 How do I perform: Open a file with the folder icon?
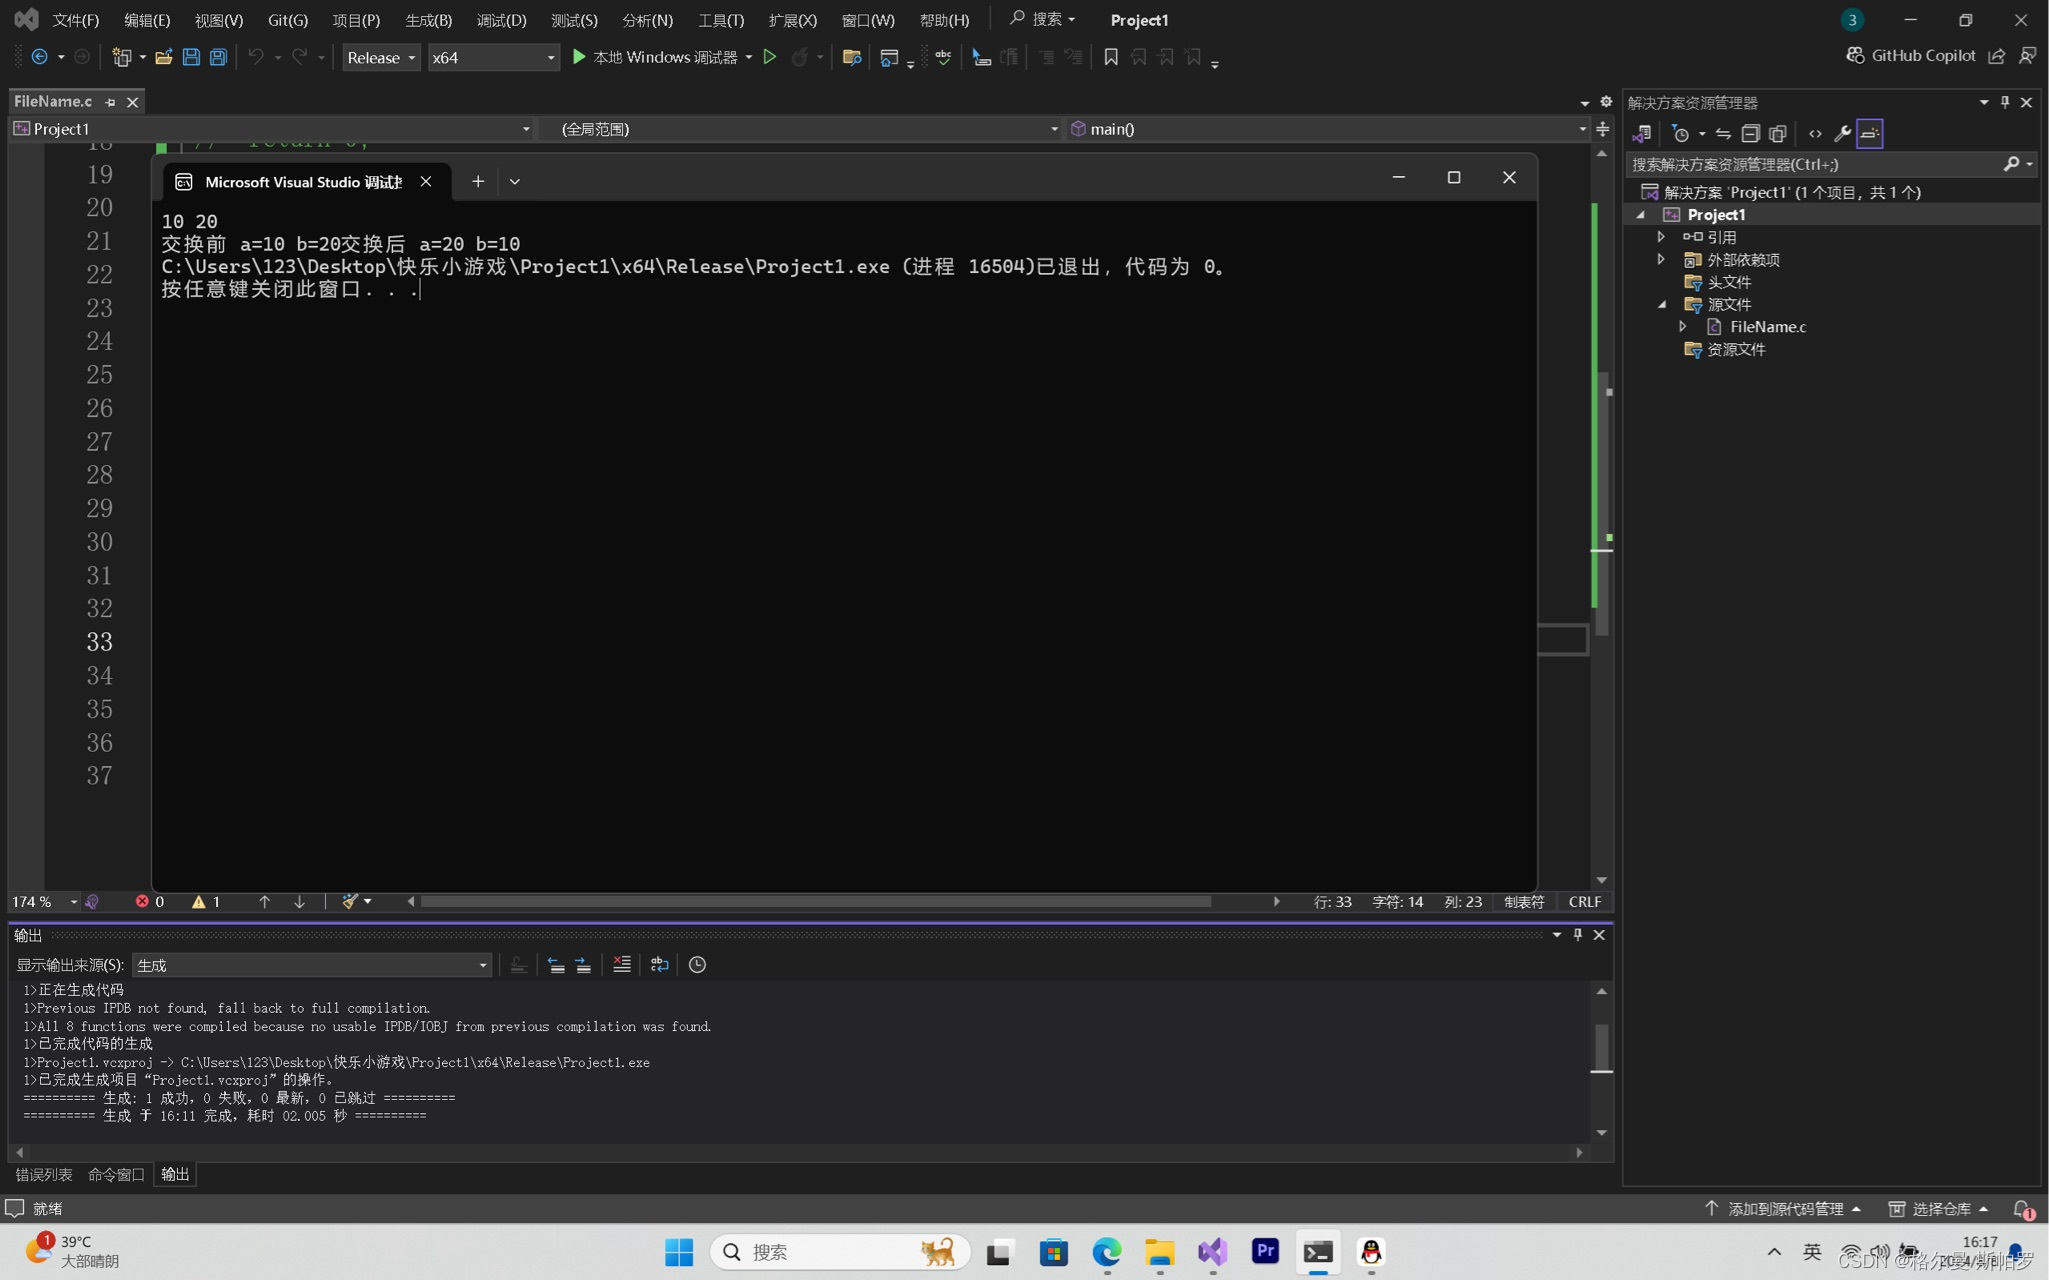click(163, 57)
